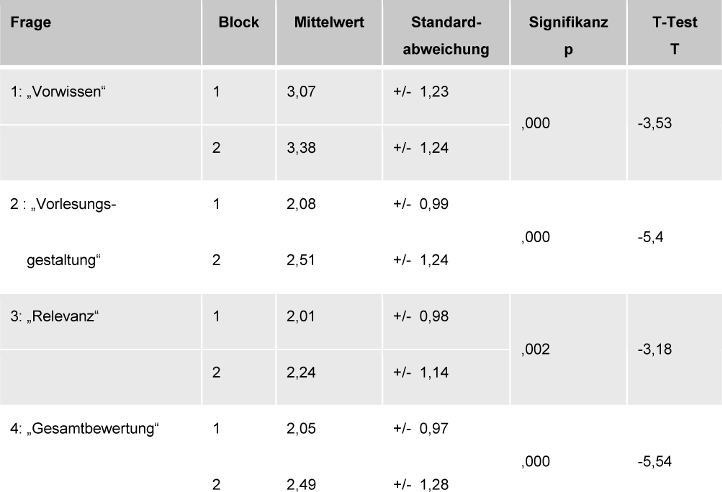The width and height of the screenshot is (722, 492).
Task: Click the T value -5,54
Action: point(651,461)
